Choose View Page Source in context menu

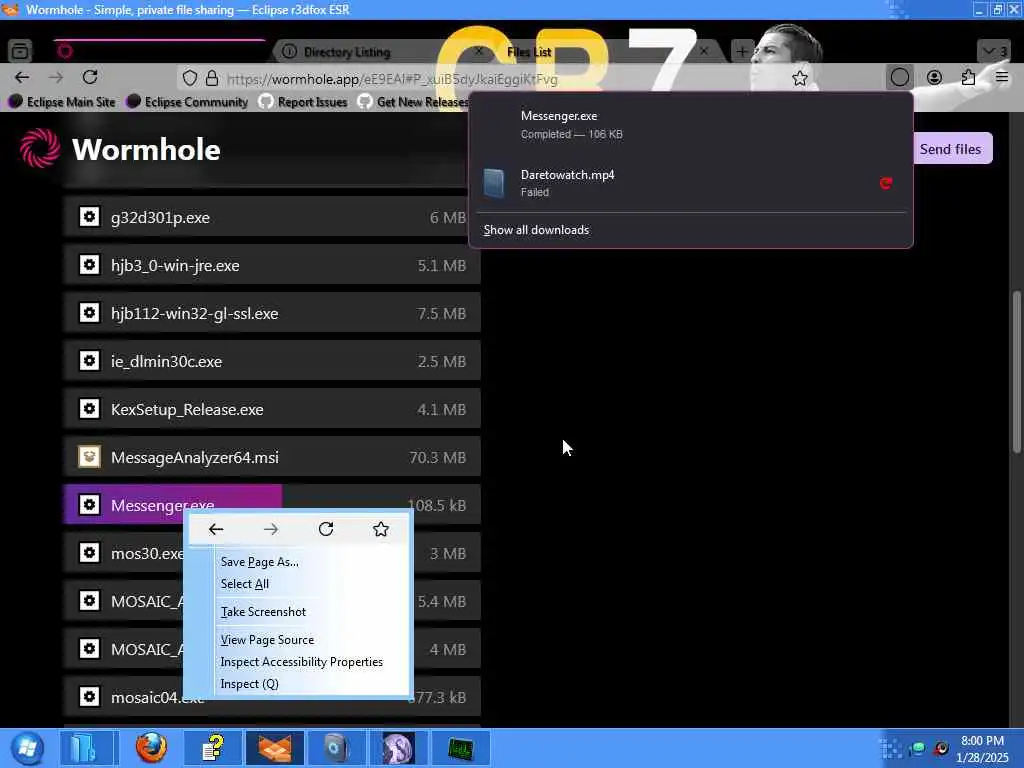point(267,640)
